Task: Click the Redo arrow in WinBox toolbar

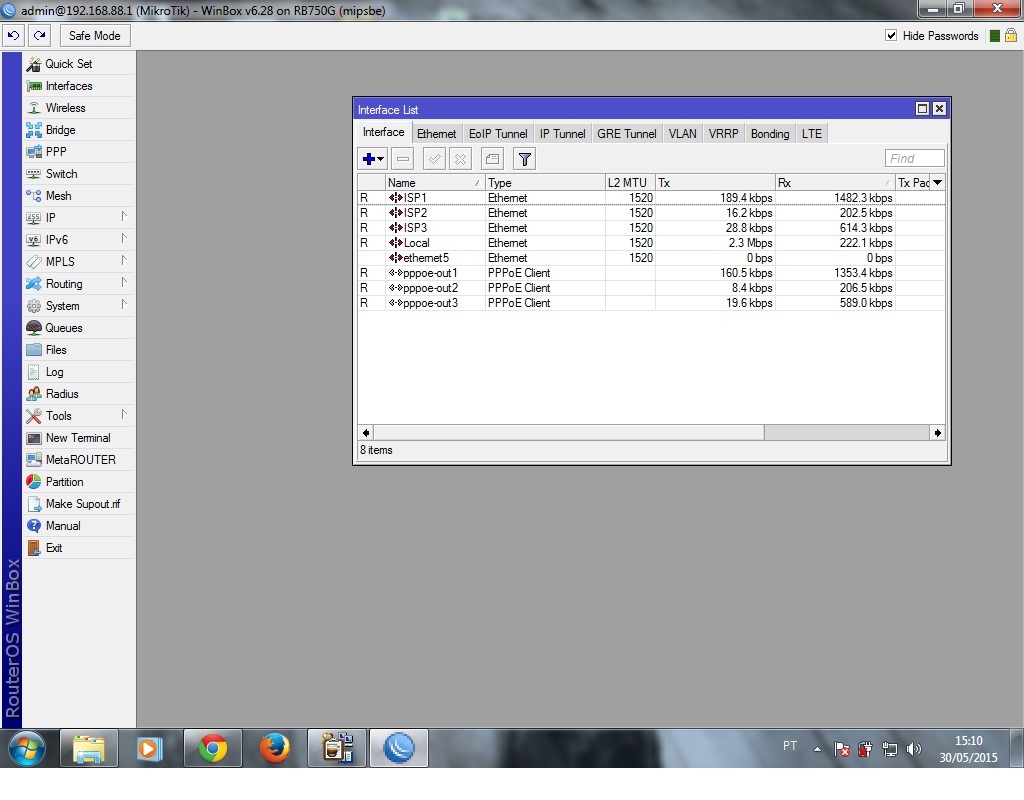Action: (x=40, y=36)
